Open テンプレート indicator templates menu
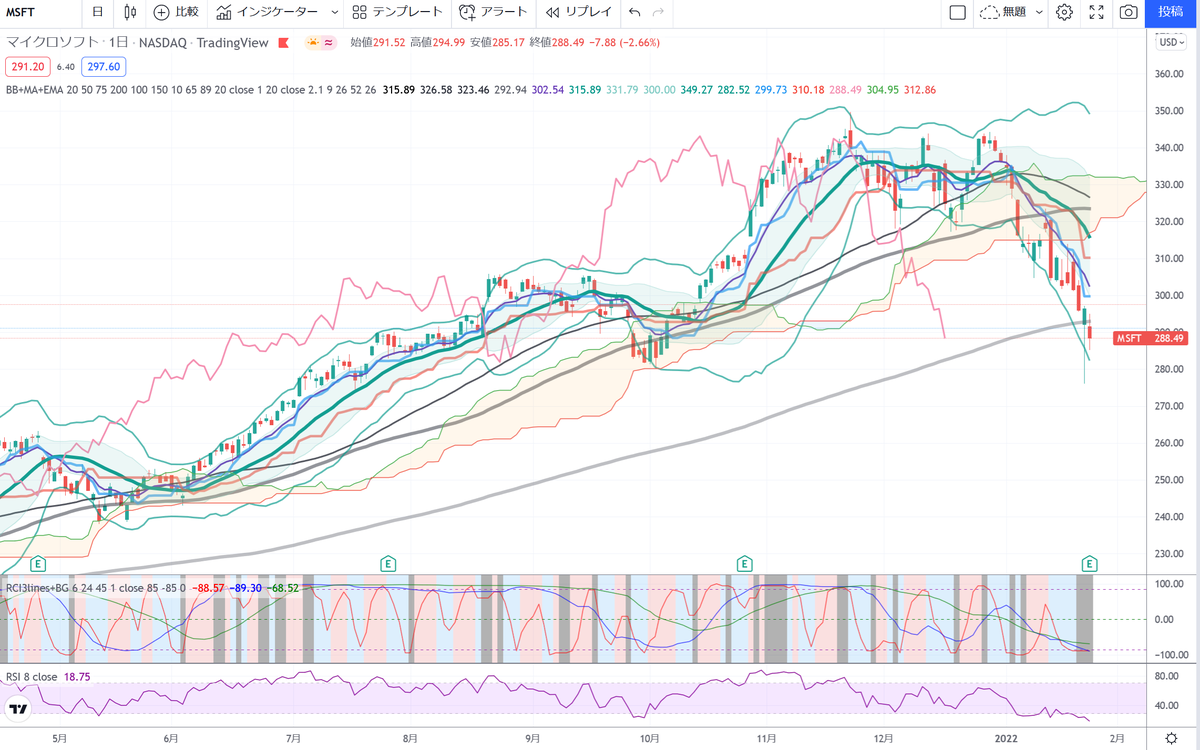Image resolution: width=1200 pixels, height=750 pixels. [397, 12]
